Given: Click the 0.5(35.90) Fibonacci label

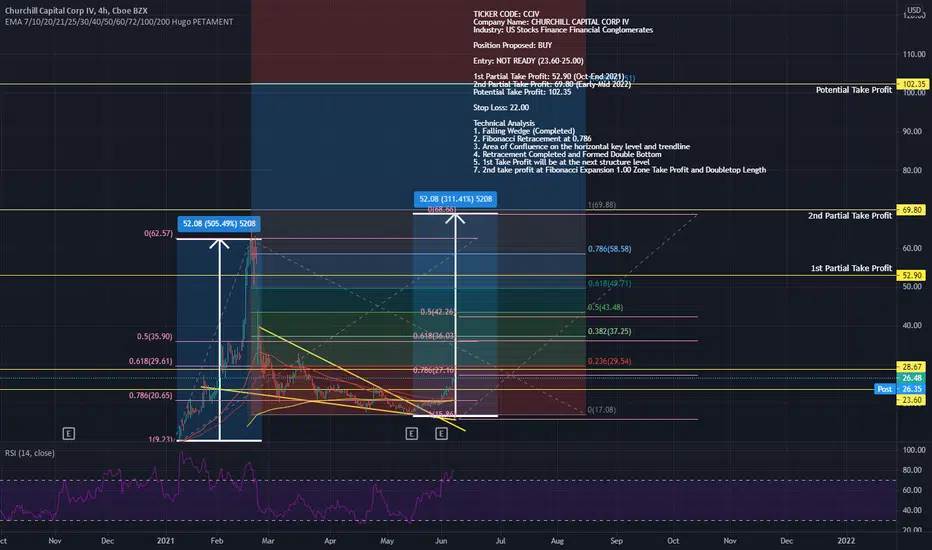Looking at the screenshot, I should point(155,337).
